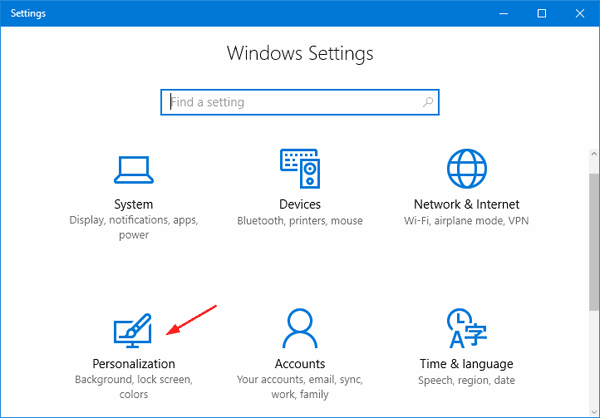Click the Personalization category title
Image resolution: width=600 pixels, height=418 pixels.
(134, 364)
